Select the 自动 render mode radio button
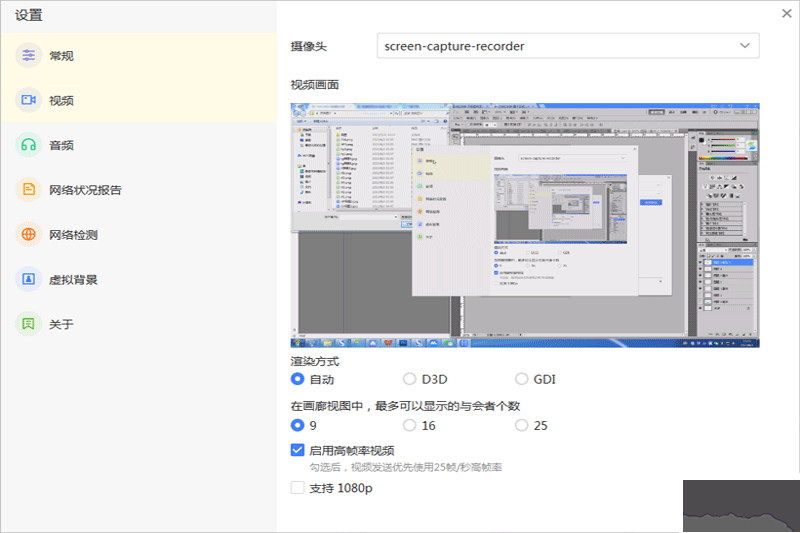 pos(297,379)
